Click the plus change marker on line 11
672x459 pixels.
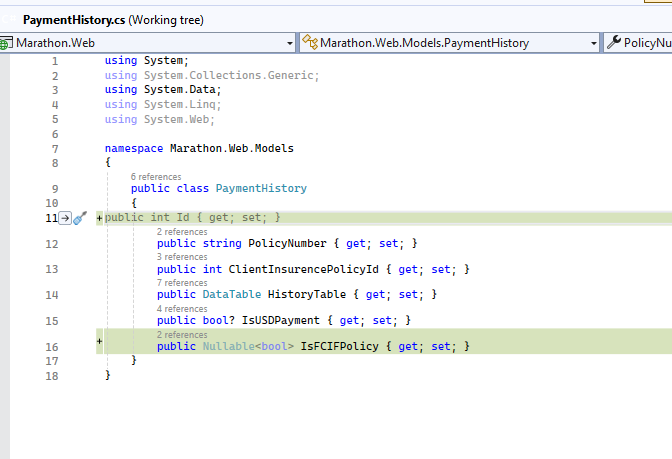tap(100, 218)
